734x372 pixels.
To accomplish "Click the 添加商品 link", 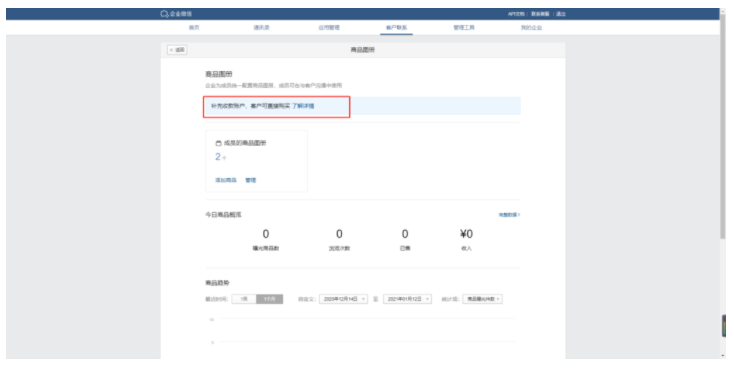I will [226, 180].
